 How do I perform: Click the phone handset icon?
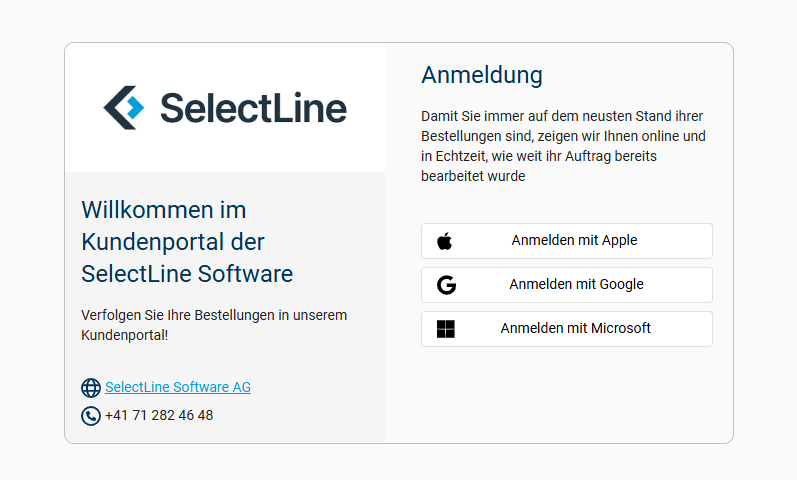[91, 416]
